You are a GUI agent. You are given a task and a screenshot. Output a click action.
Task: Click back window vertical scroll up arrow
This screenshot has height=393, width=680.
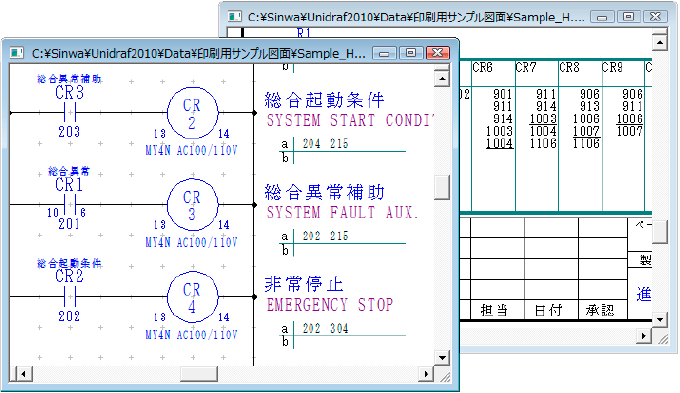tap(660, 43)
